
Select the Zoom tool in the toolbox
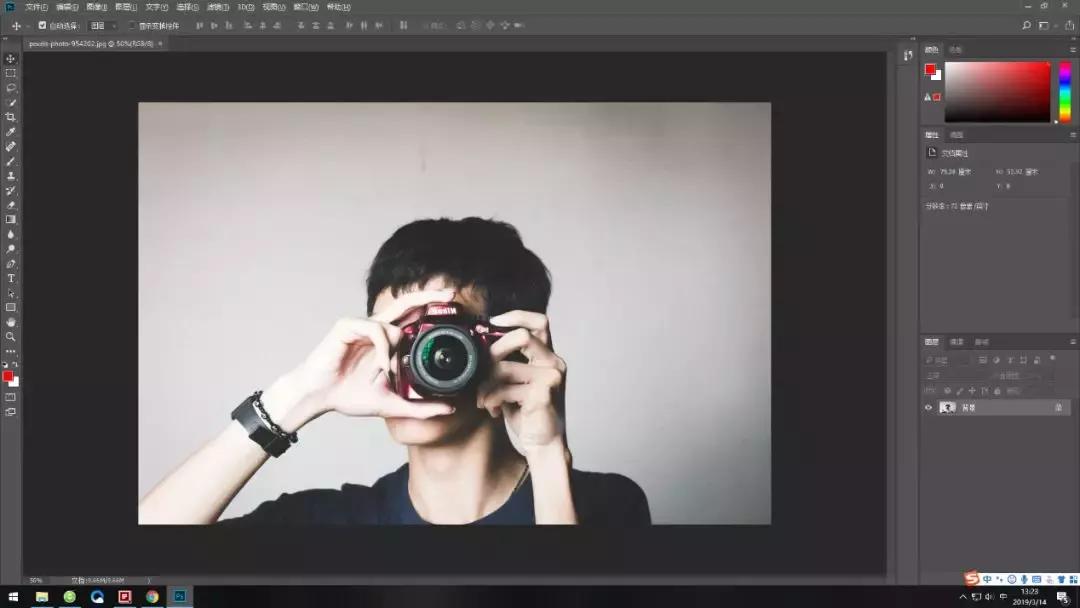[10, 337]
